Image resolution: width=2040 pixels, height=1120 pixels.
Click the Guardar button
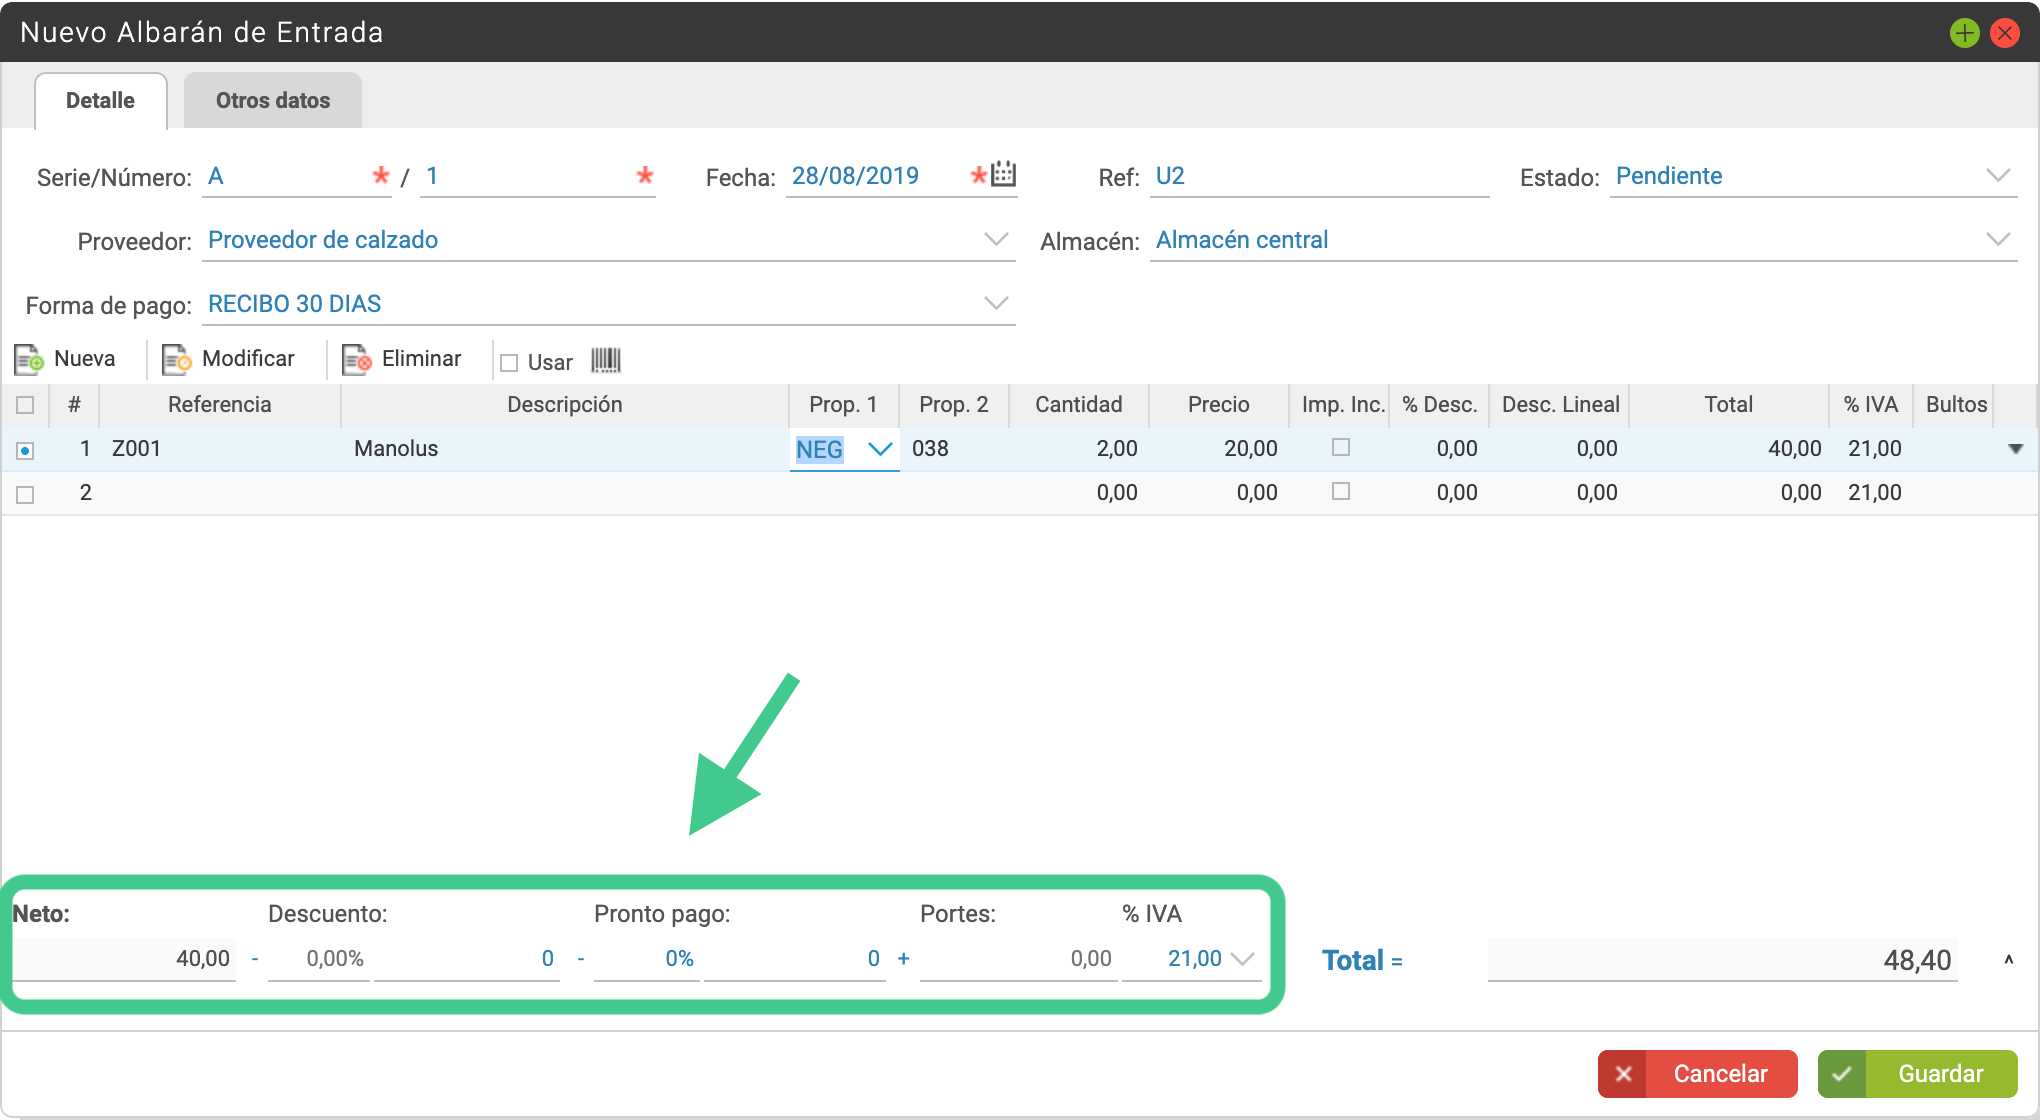(1917, 1073)
